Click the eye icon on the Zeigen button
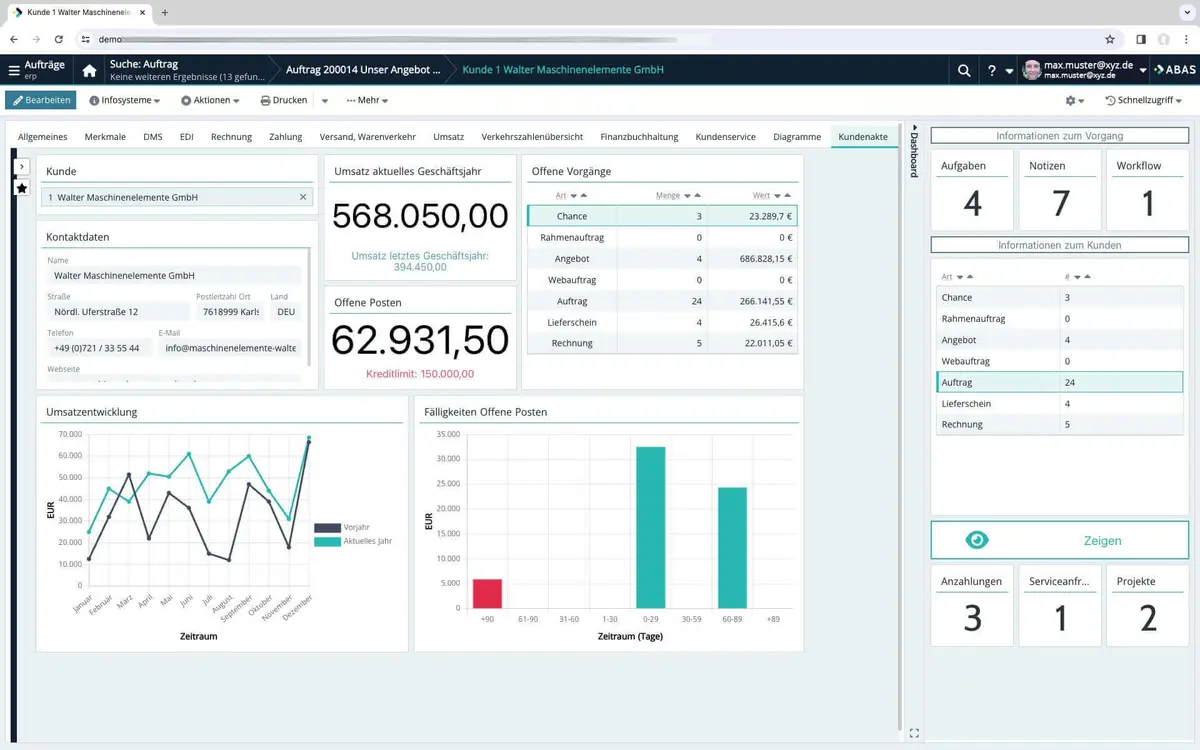Viewport: 1200px width, 750px height. [975, 540]
